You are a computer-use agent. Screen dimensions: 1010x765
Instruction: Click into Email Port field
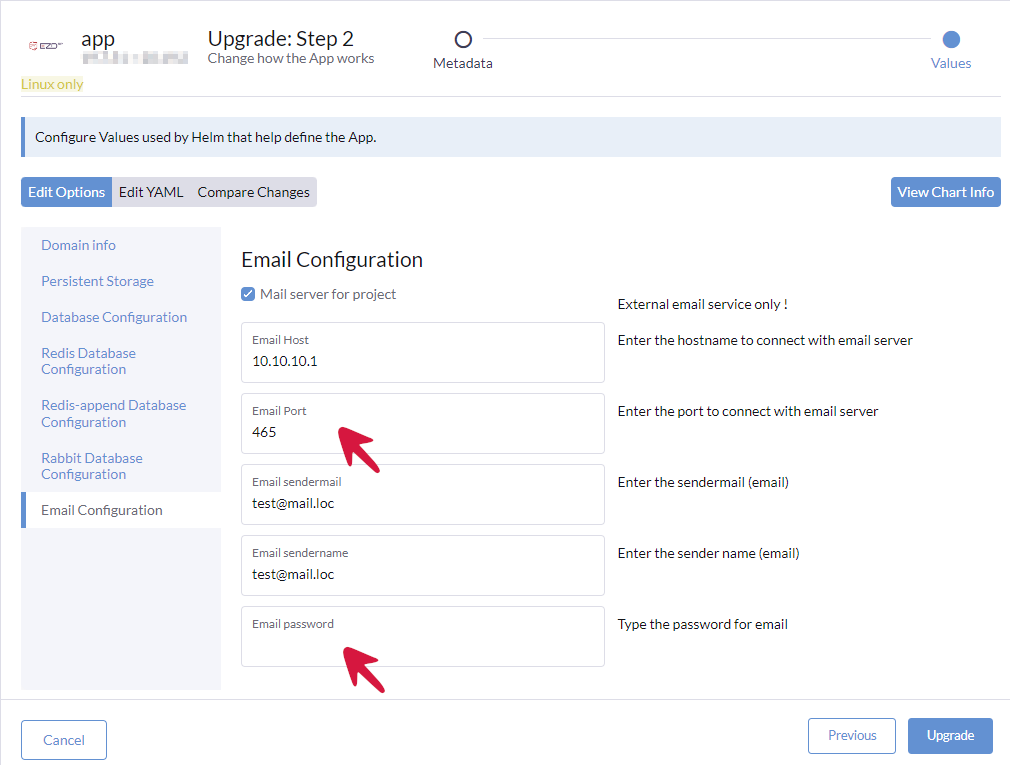pyautogui.click(x=422, y=432)
